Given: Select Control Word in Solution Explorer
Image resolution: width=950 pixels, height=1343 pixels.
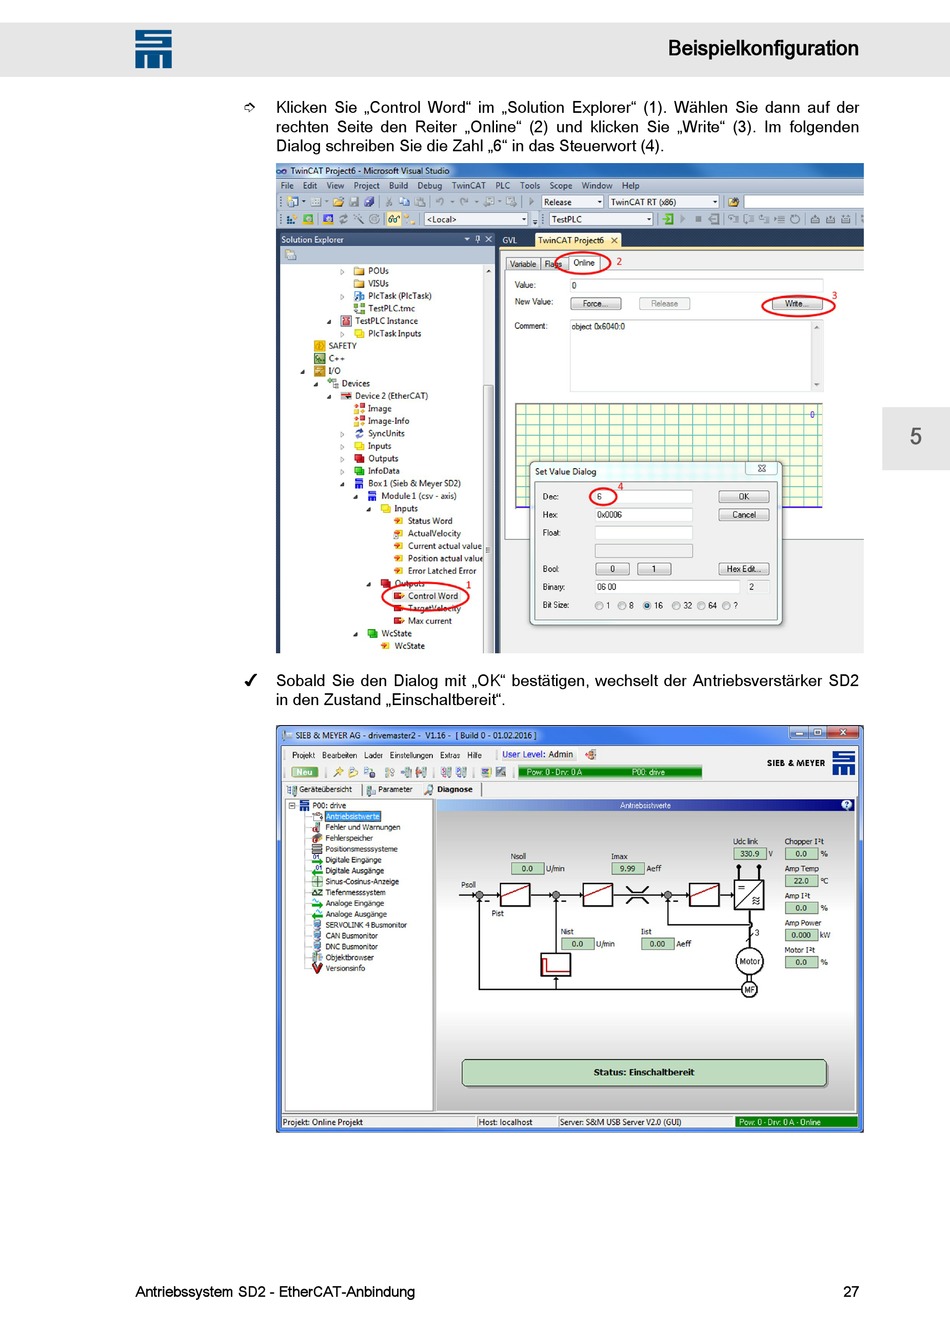Looking at the screenshot, I should coord(432,596).
